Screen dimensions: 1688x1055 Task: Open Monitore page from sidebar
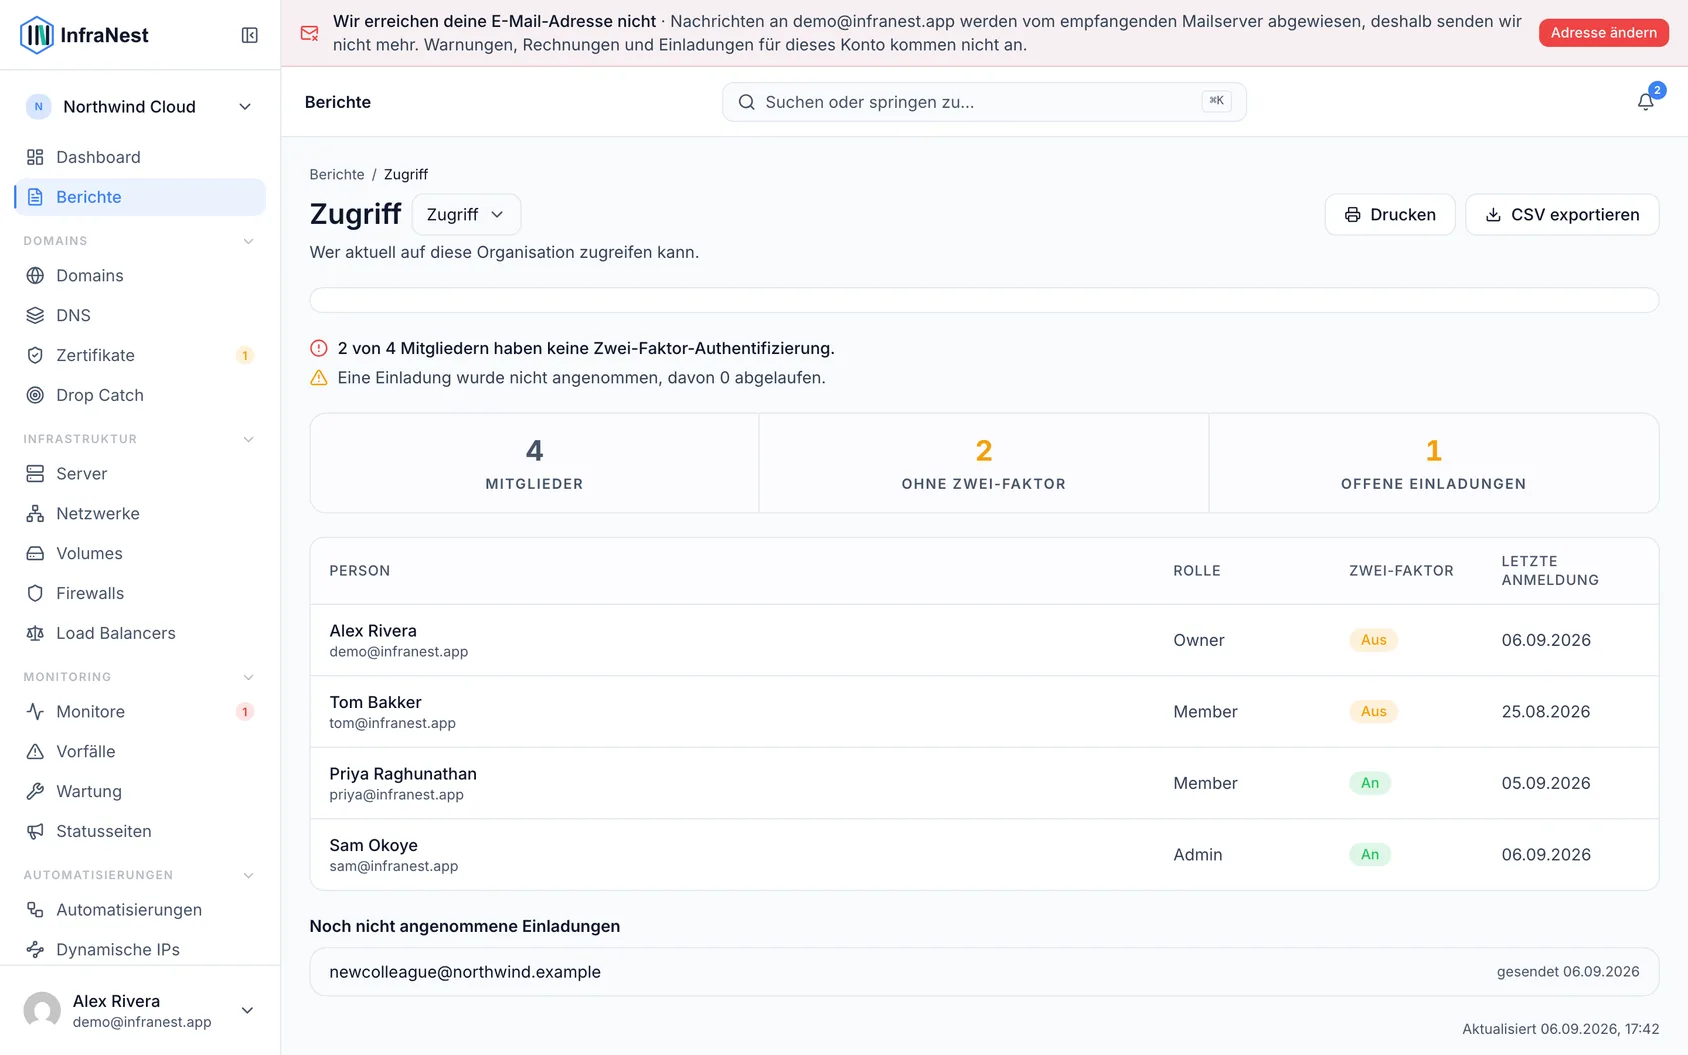tap(140, 711)
